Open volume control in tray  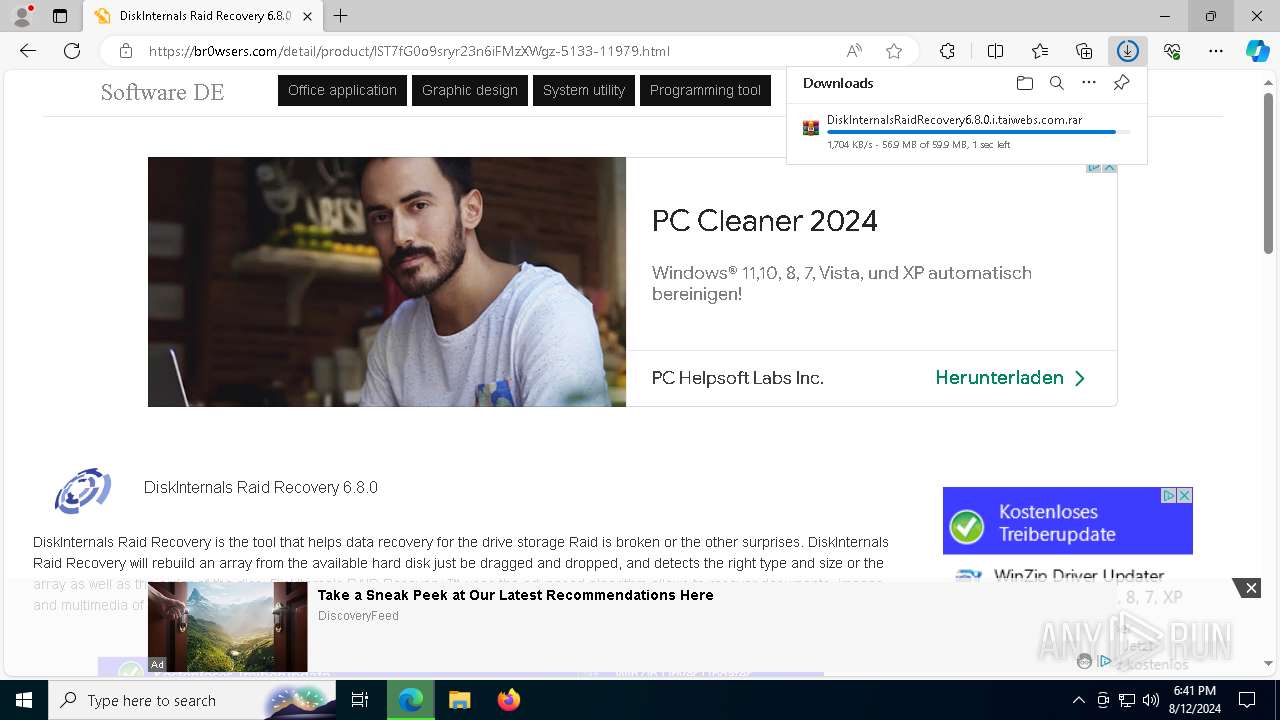point(1150,700)
